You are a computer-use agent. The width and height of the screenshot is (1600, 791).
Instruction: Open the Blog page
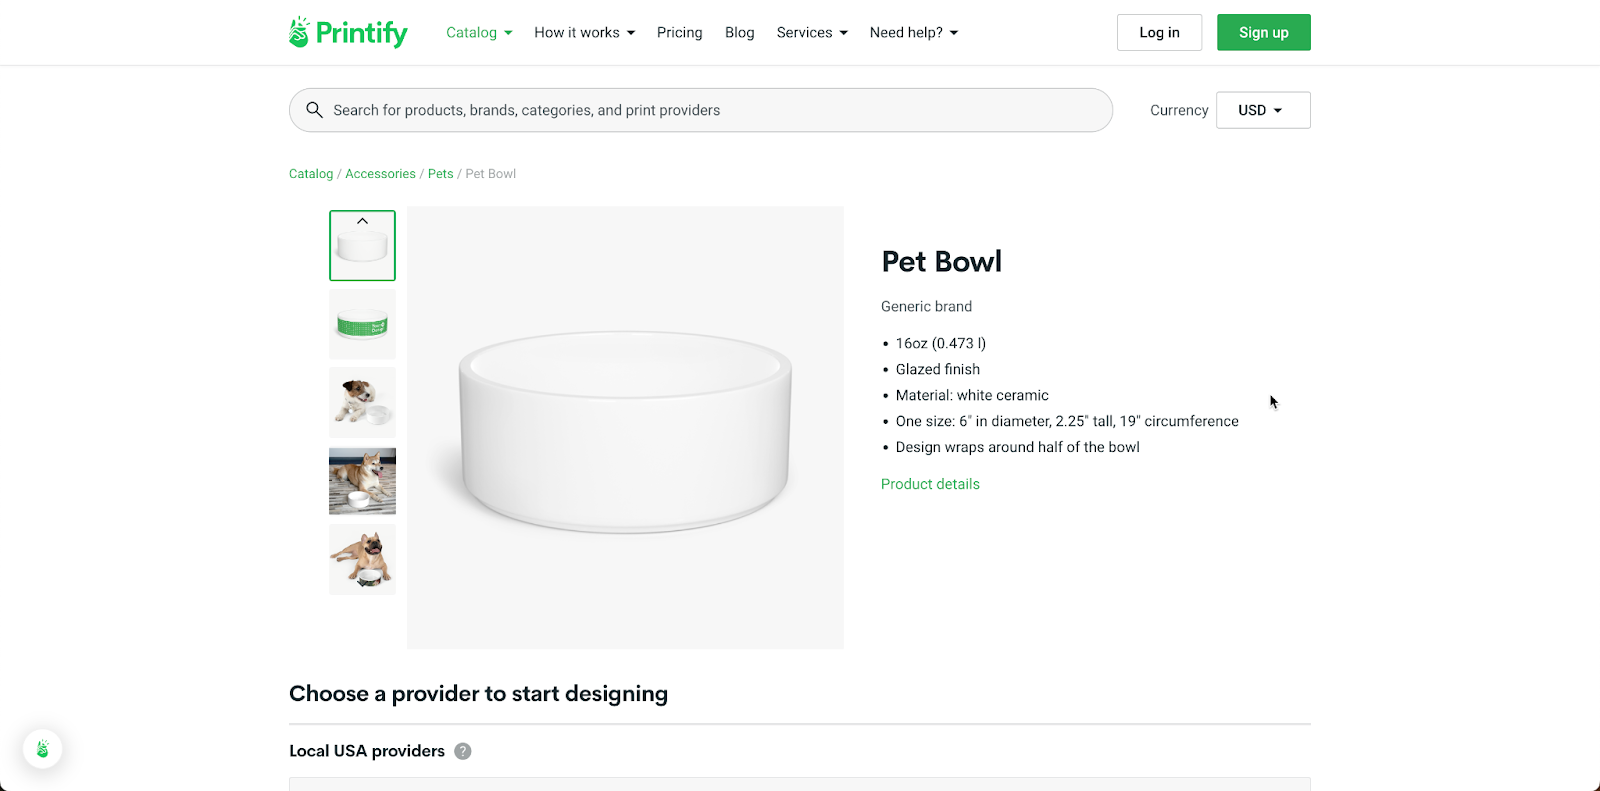coord(739,32)
